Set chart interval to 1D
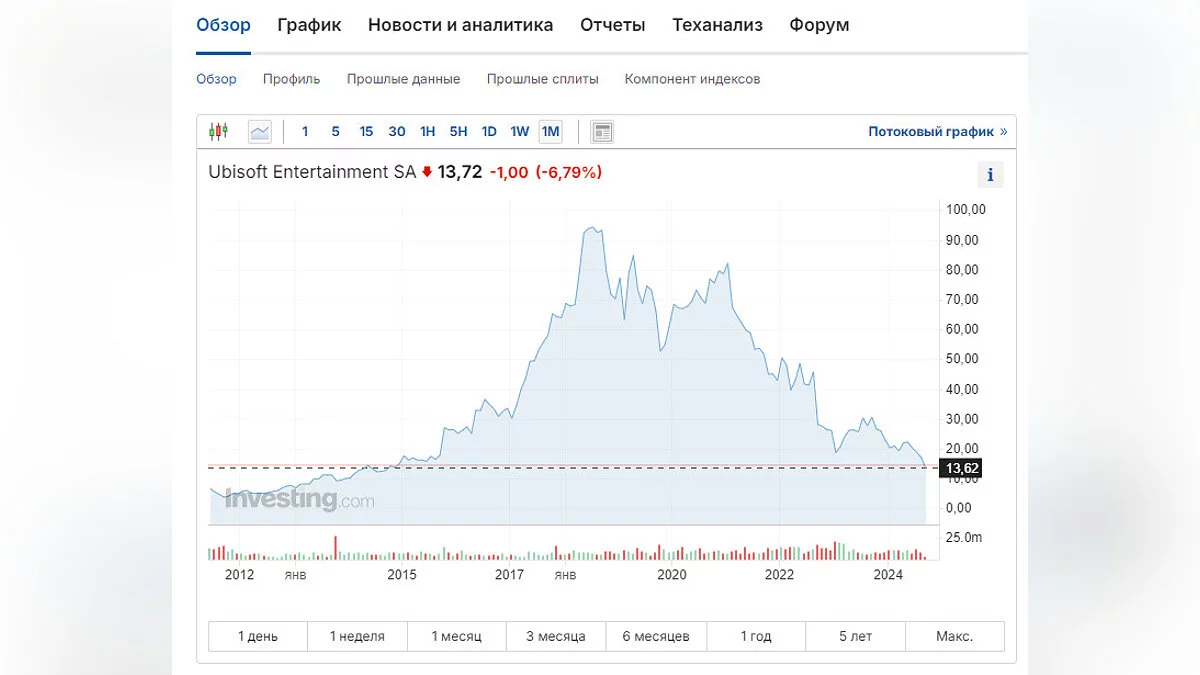Screen dimensions: 1200x675 tap(489, 131)
